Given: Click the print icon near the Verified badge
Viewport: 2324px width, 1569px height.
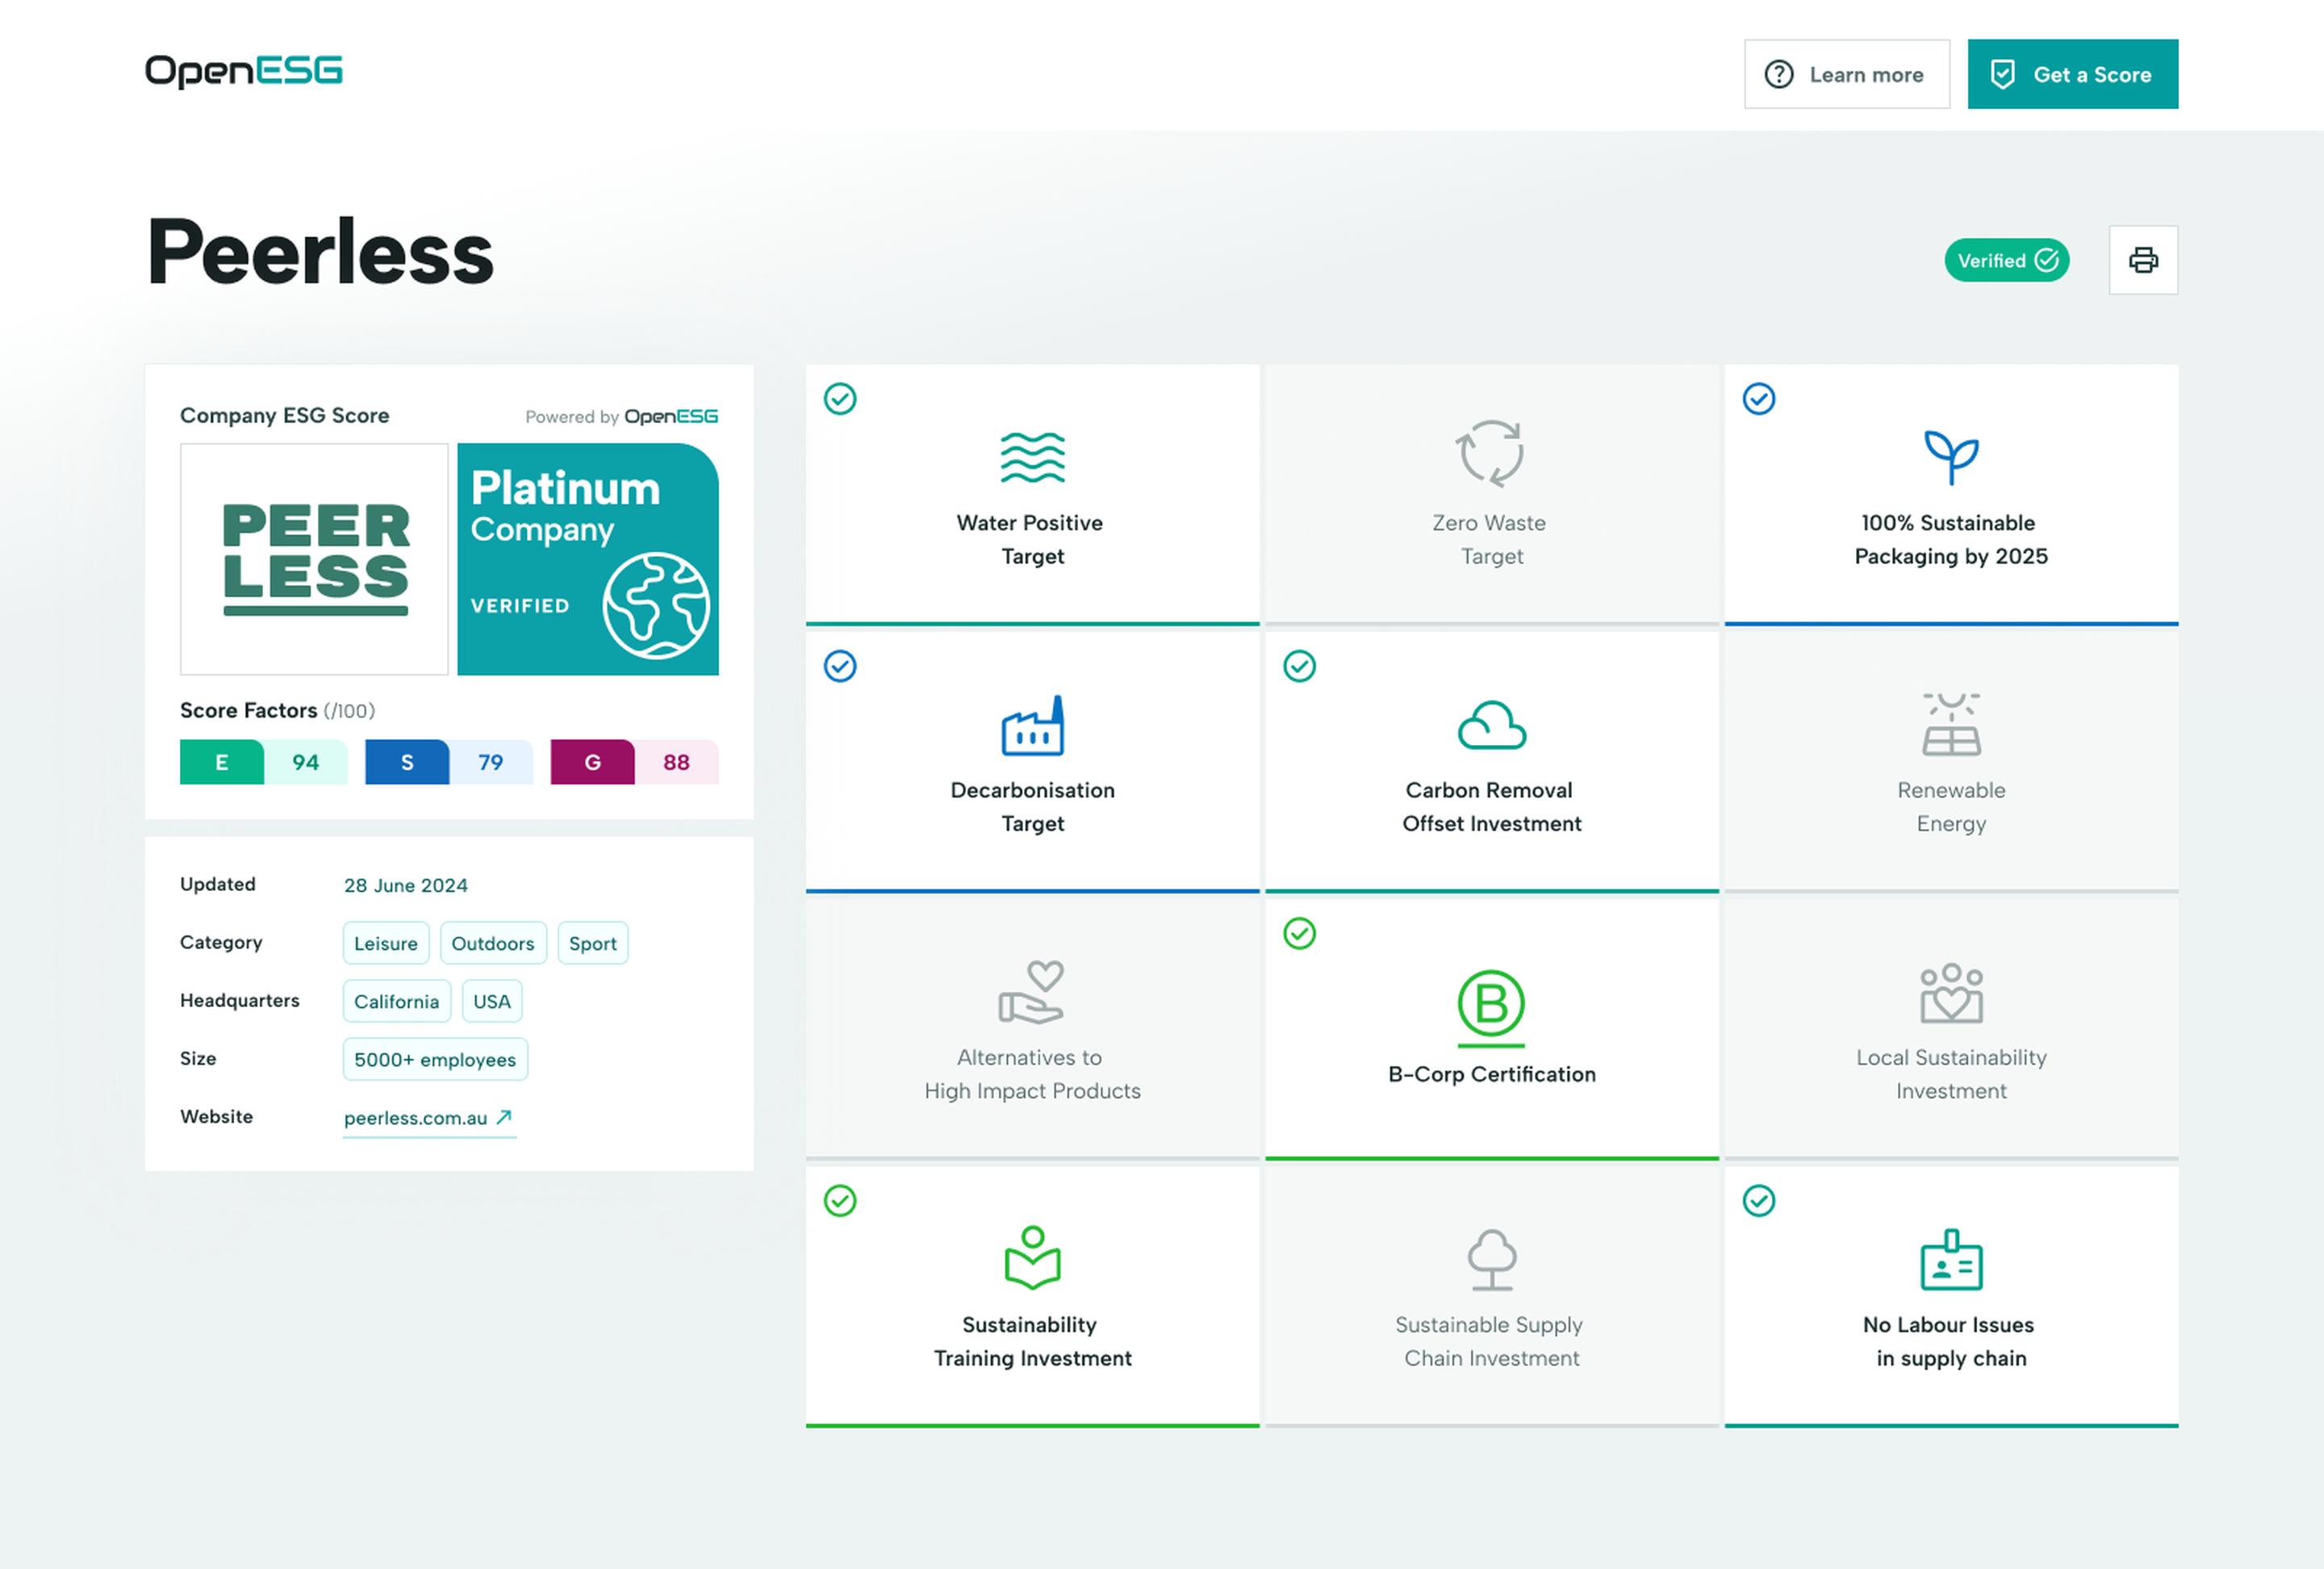Looking at the screenshot, I should coord(2143,260).
